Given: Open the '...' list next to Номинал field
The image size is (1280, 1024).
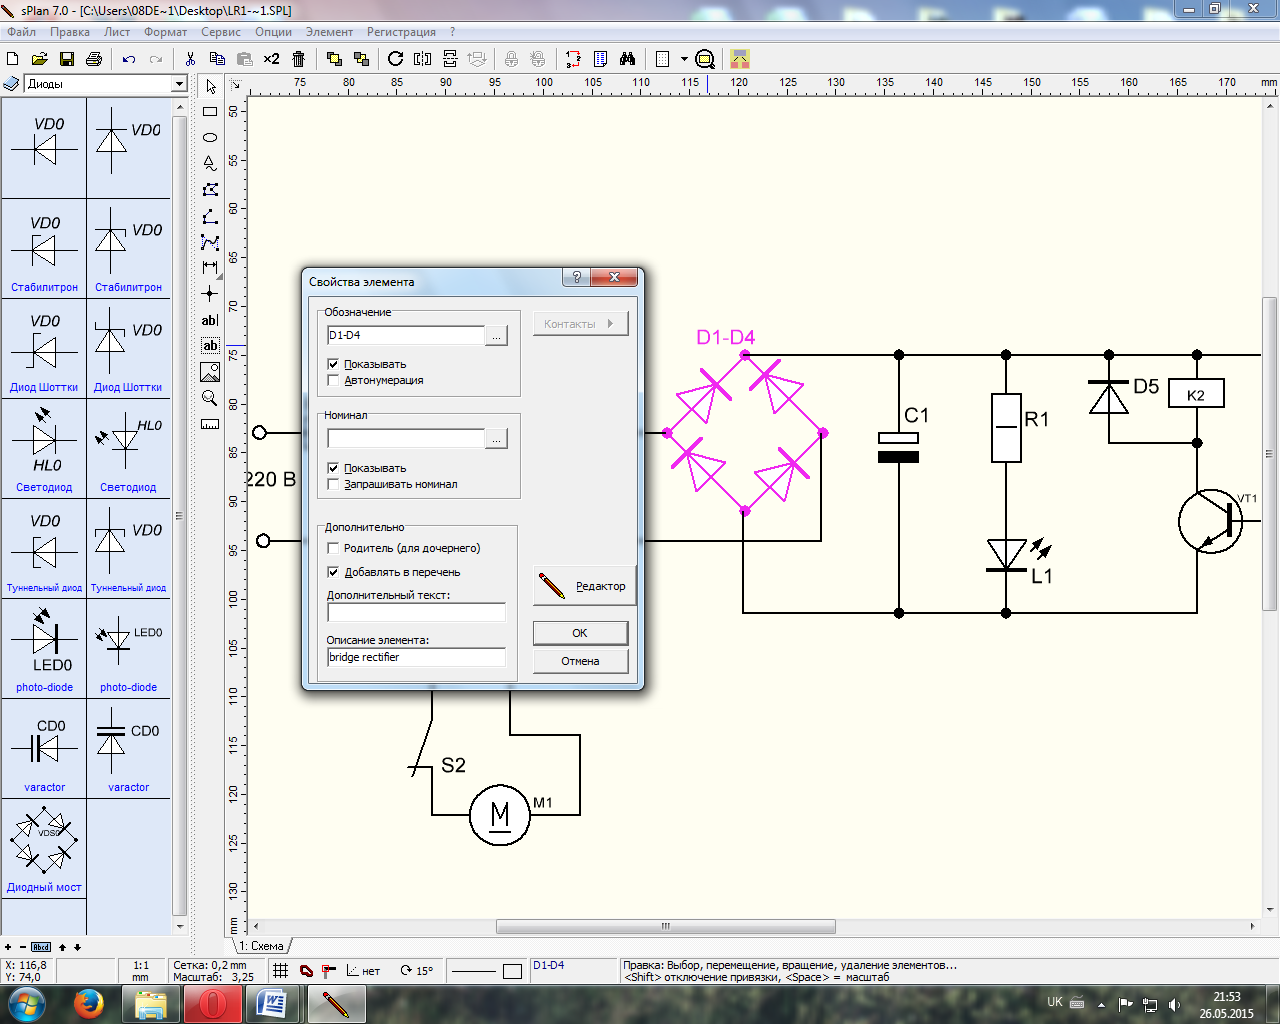Looking at the screenshot, I should 496,439.
